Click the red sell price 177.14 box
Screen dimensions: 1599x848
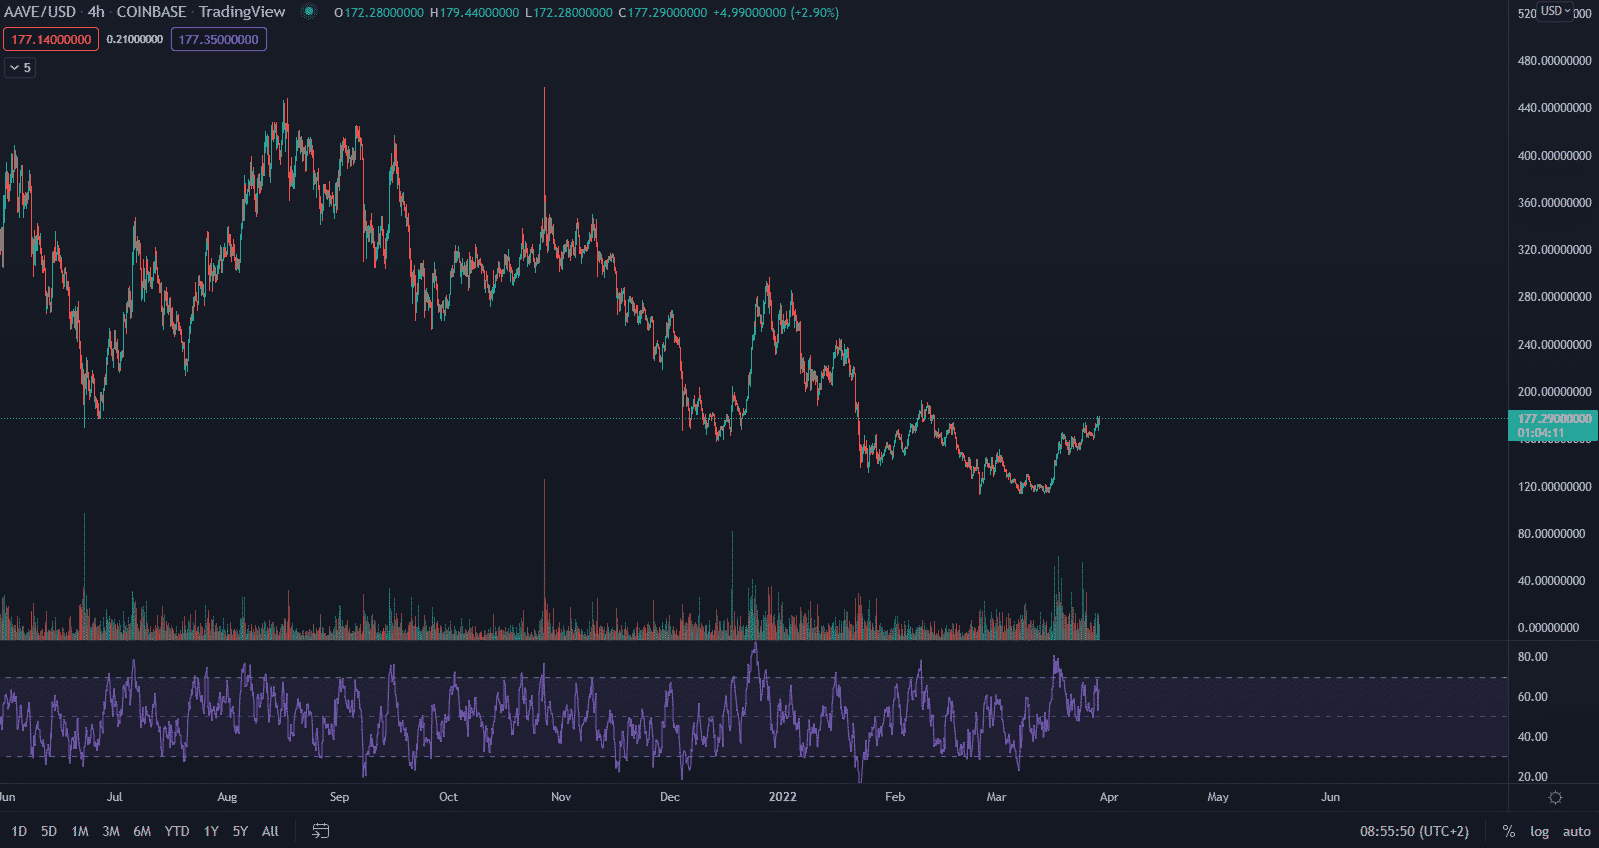click(x=51, y=40)
